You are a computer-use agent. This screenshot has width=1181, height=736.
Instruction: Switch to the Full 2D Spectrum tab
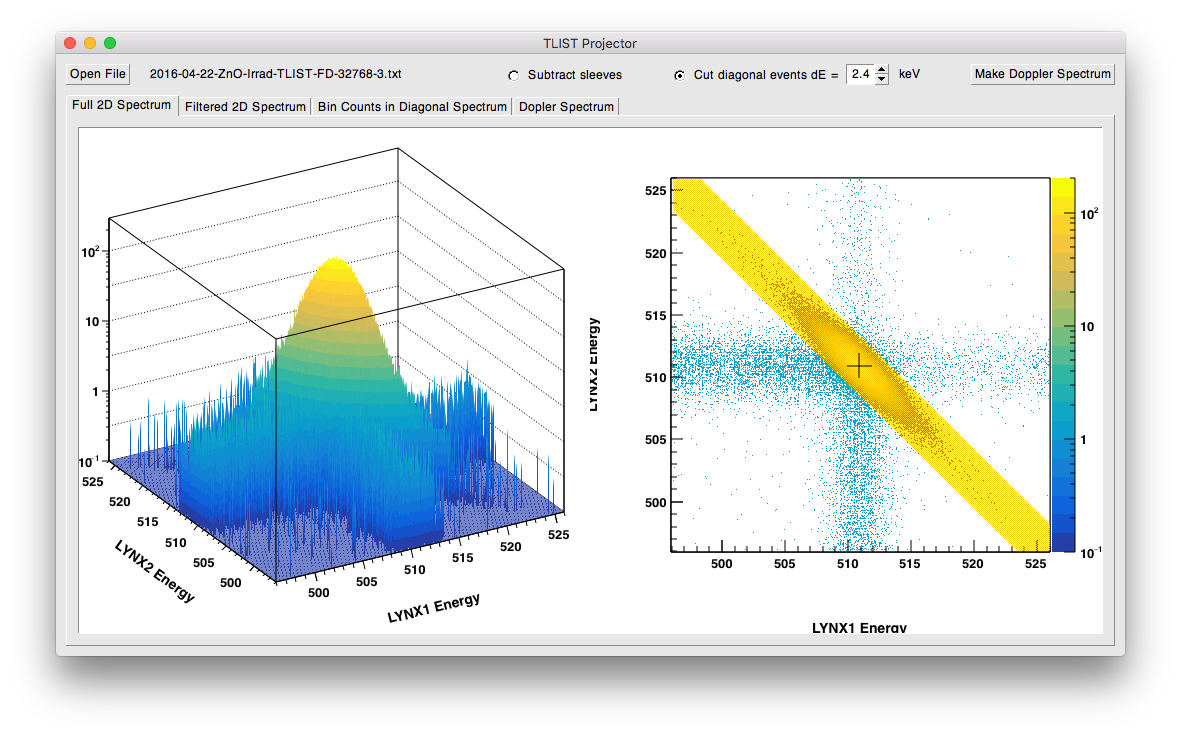point(121,105)
